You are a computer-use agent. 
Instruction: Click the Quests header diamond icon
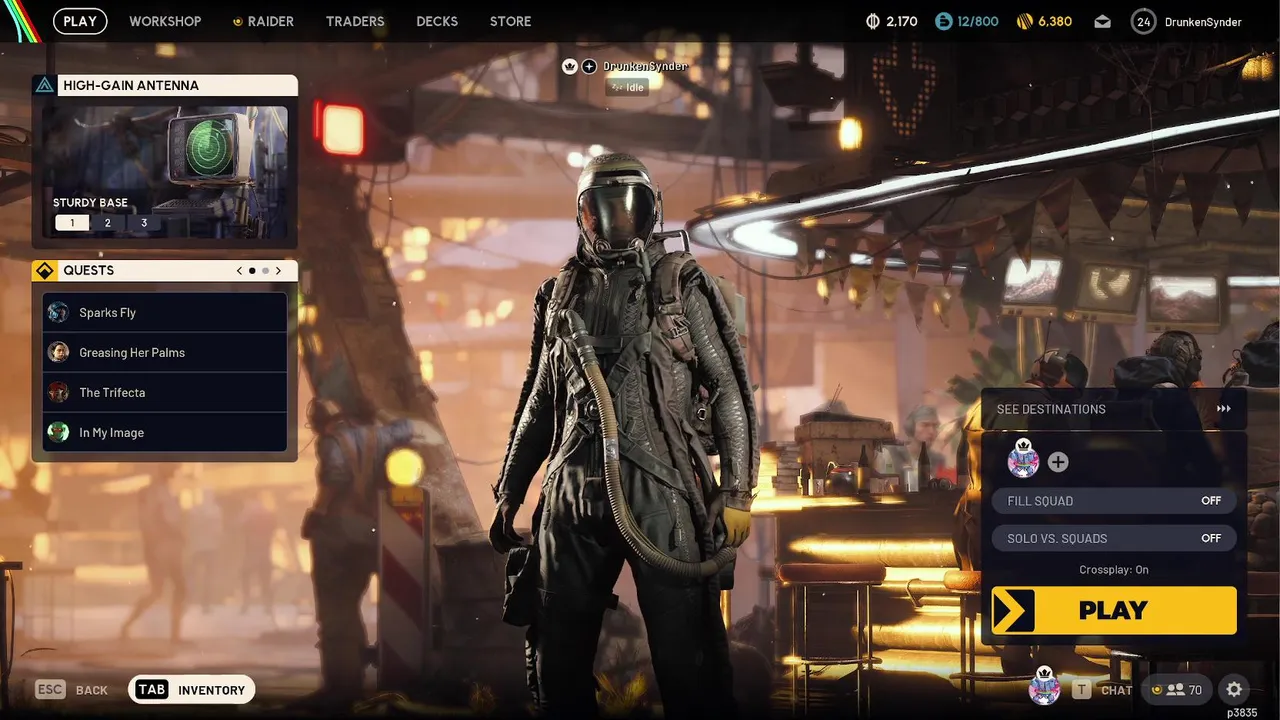pos(44,270)
